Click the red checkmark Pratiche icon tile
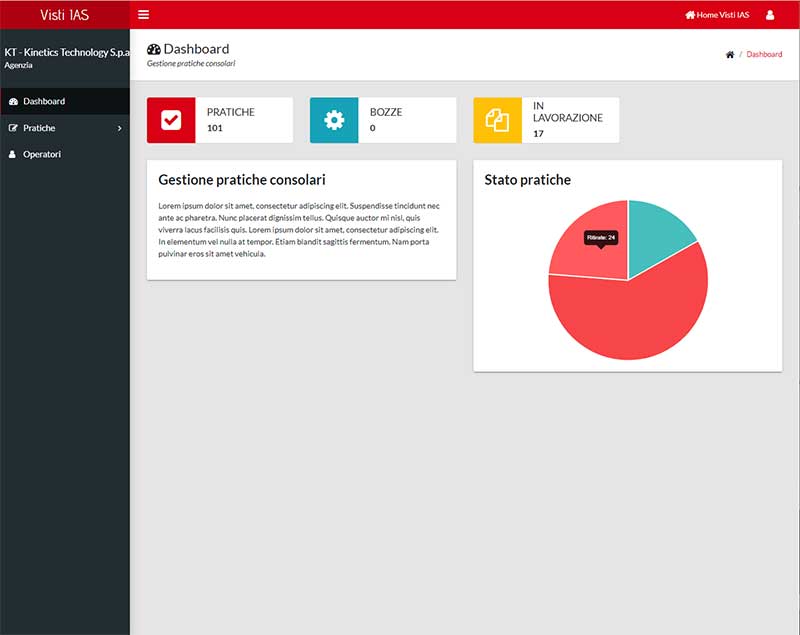The image size is (800, 635). coord(171,120)
